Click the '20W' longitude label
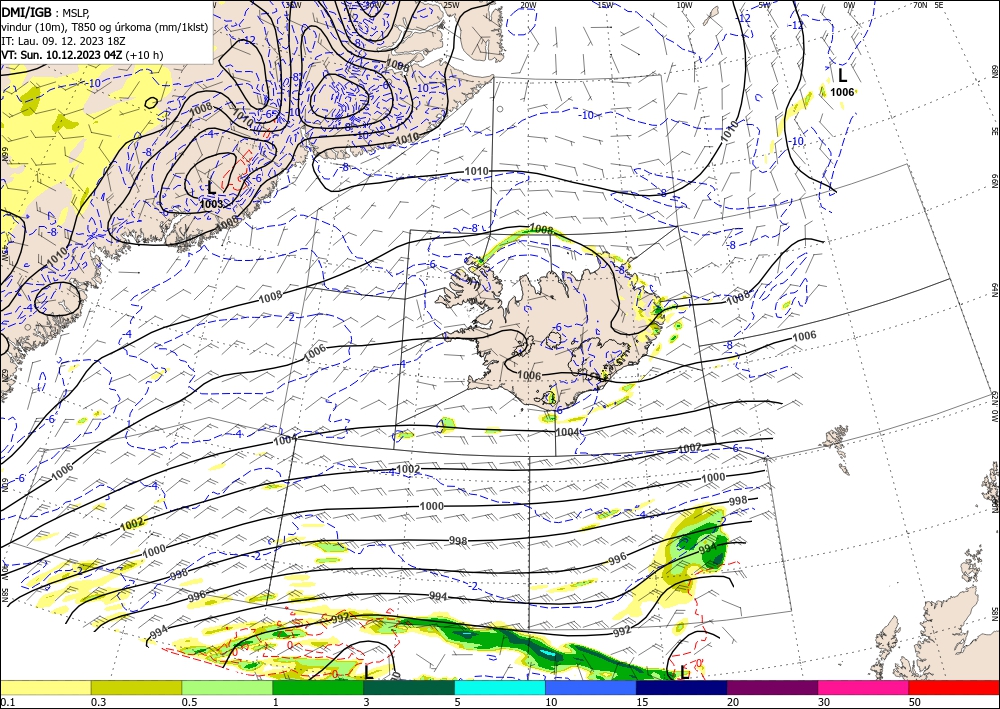Viewport: 1000px width, 709px height. tap(527, 5)
